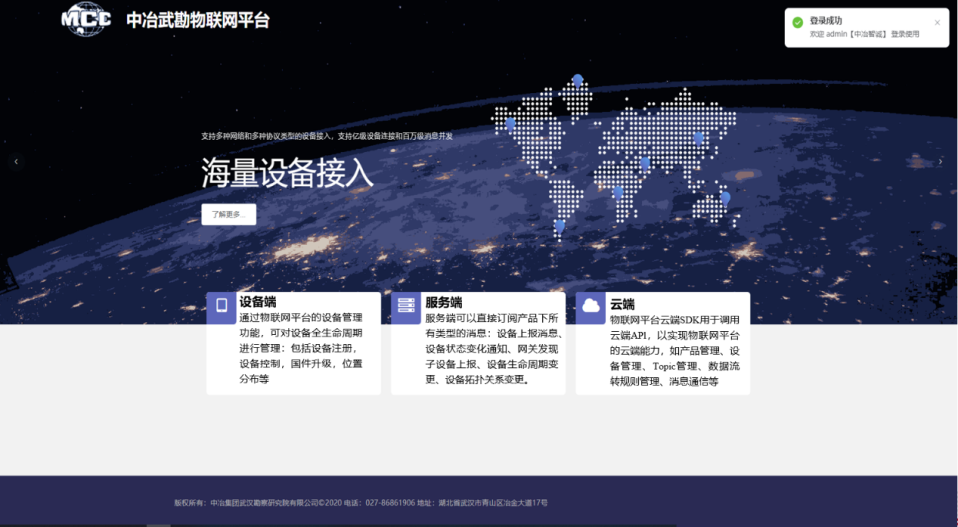Viewport: 958px width, 527px height.
Task: Click the bottommost map pin of dotted map
Action: coord(560,227)
